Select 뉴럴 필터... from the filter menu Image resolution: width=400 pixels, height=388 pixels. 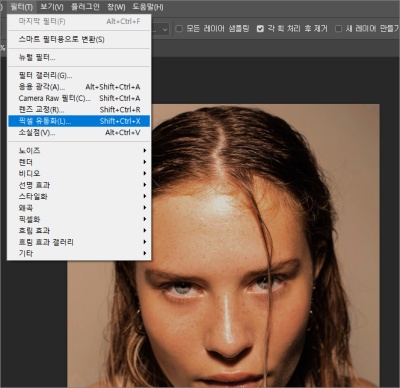click(79, 57)
